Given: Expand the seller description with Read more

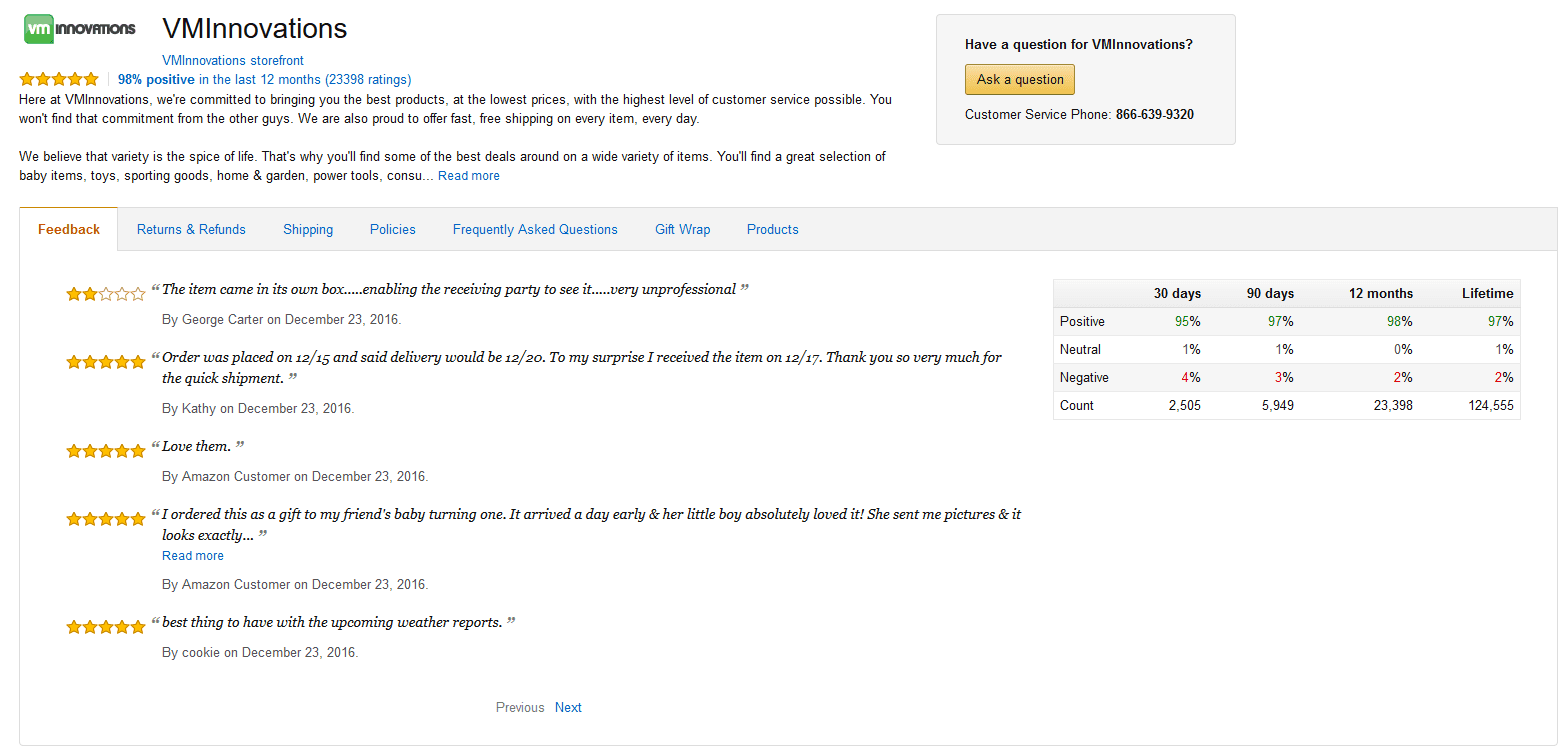Looking at the screenshot, I should [x=468, y=175].
